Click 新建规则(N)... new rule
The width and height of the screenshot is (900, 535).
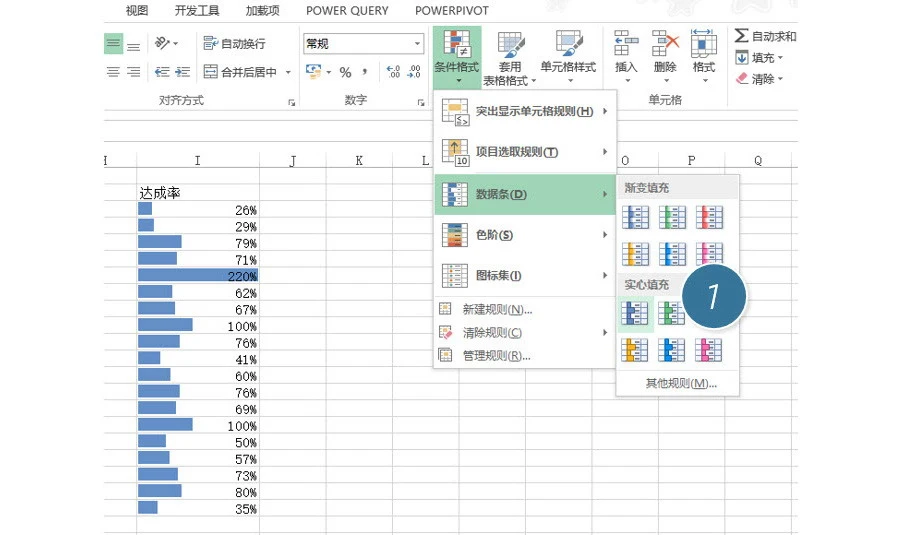pyautogui.click(x=496, y=310)
